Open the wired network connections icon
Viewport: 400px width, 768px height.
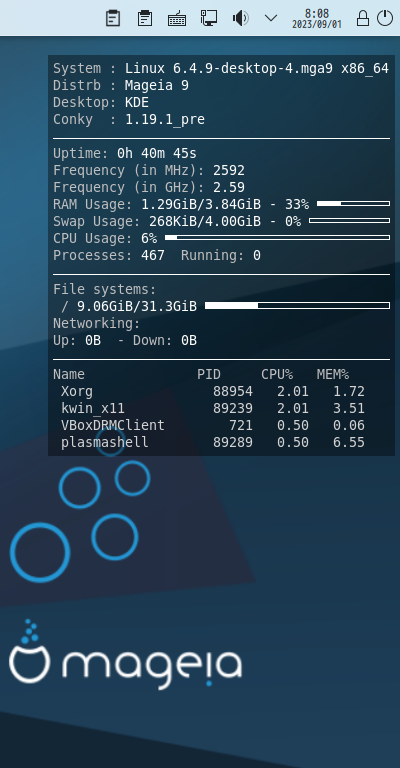pos(209,18)
